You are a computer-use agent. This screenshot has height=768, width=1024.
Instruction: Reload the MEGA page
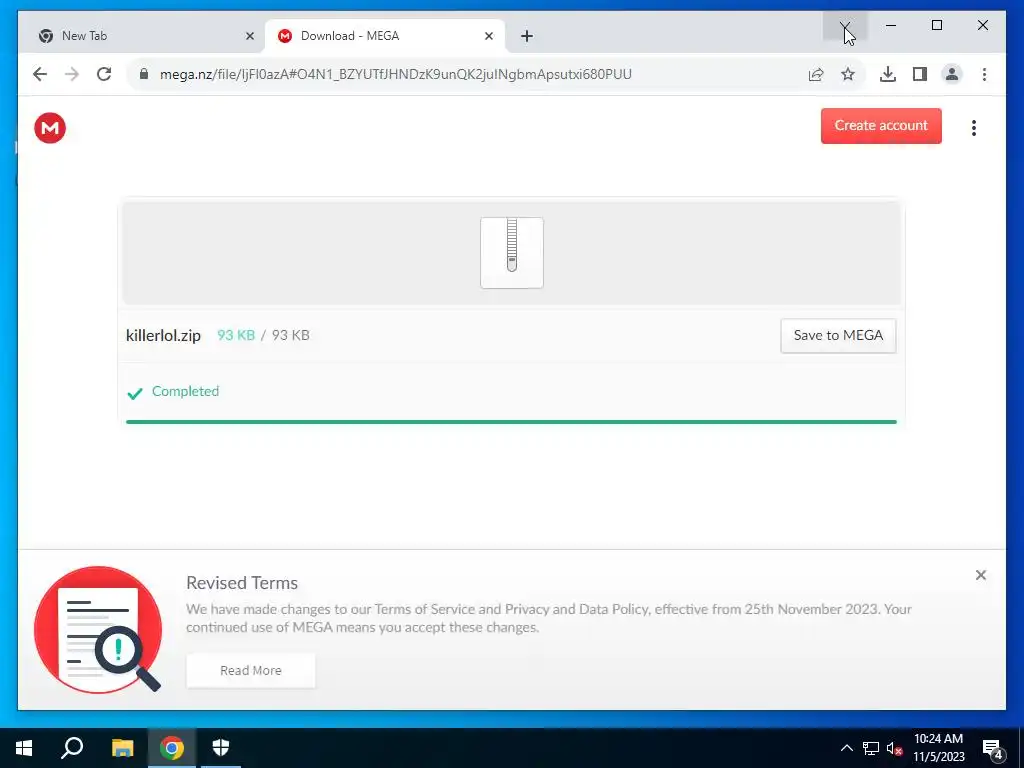104,74
